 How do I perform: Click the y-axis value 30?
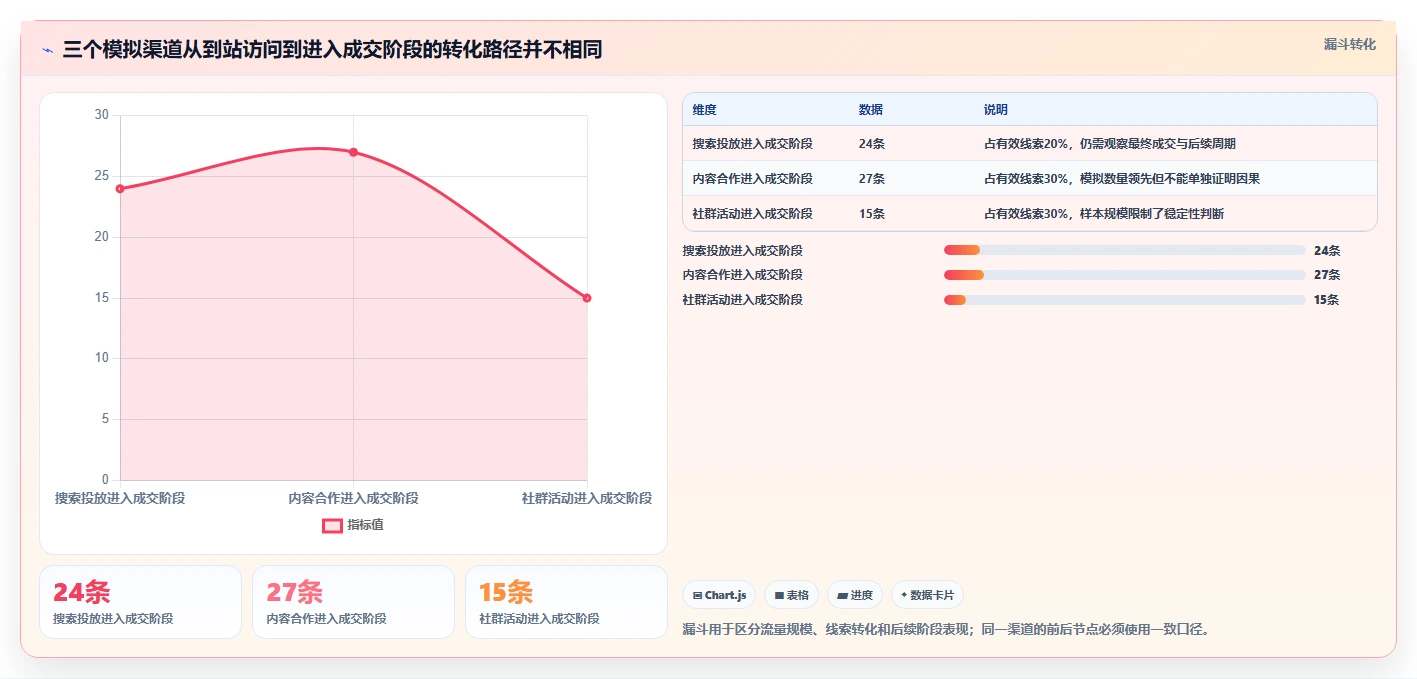pos(101,115)
